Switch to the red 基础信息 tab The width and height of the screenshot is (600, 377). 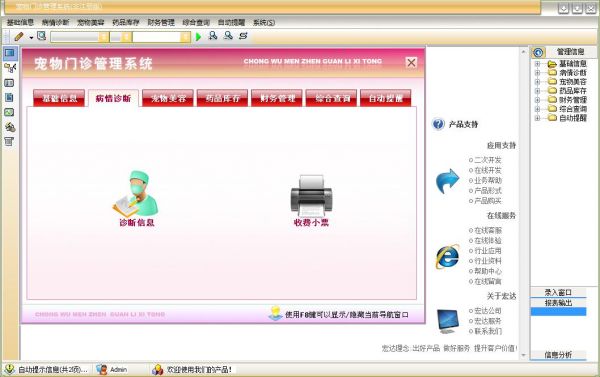[x=59, y=98]
